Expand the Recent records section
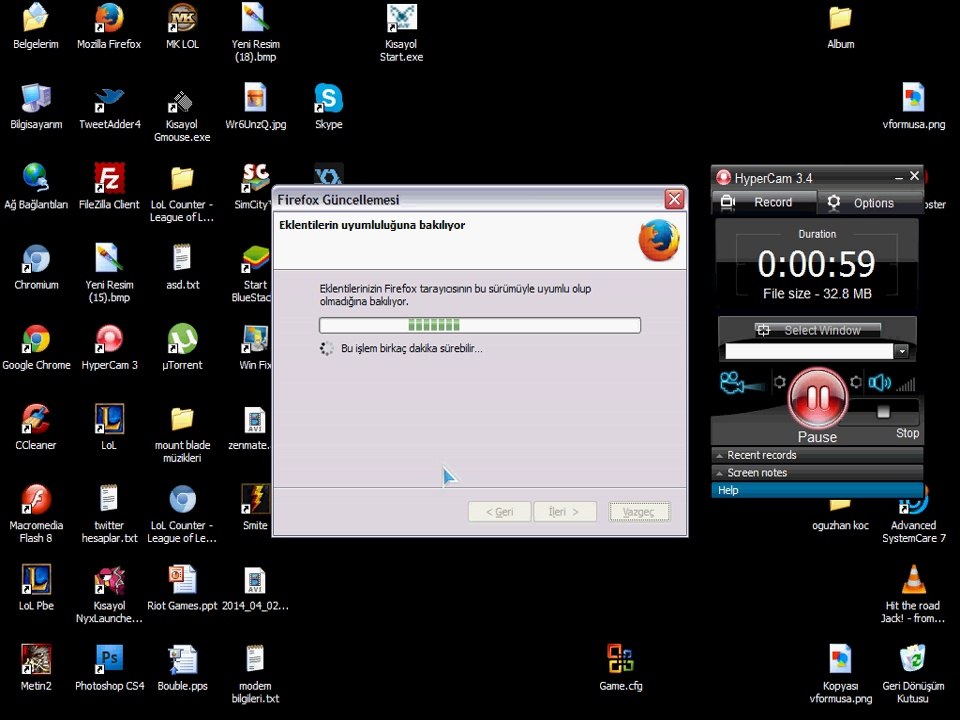The image size is (960, 720). coord(817,455)
